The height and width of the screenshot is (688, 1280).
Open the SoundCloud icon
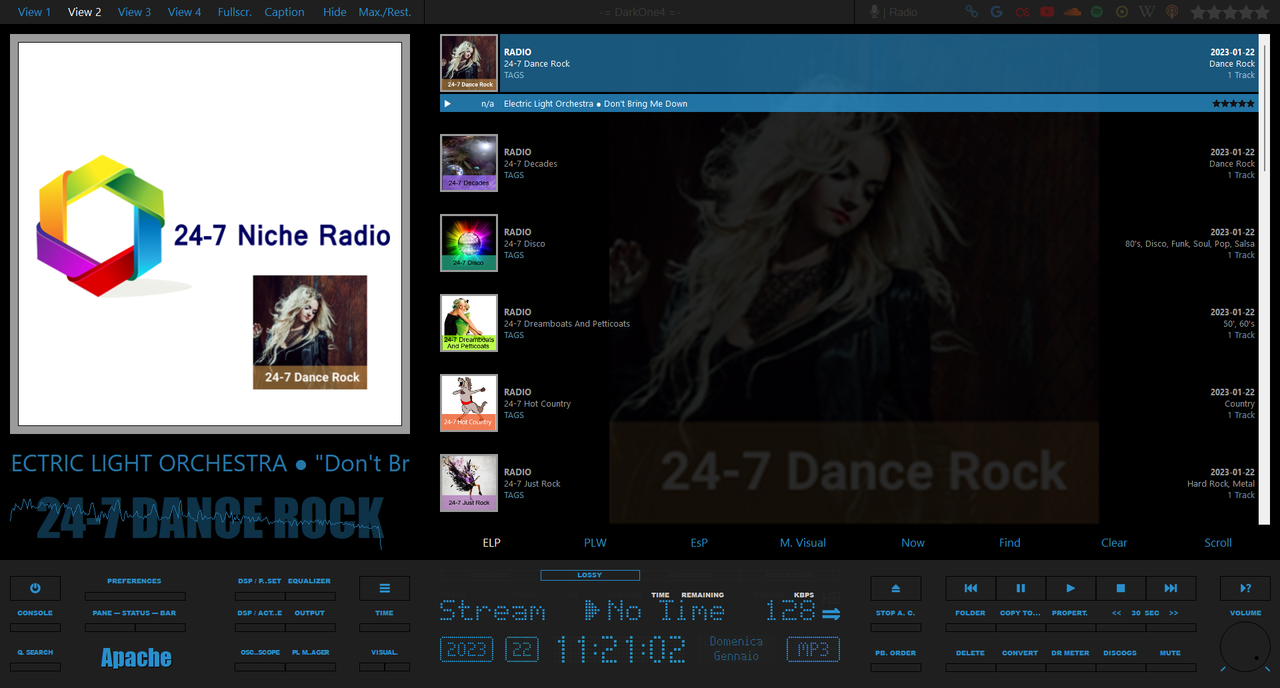click(1072, 12)
